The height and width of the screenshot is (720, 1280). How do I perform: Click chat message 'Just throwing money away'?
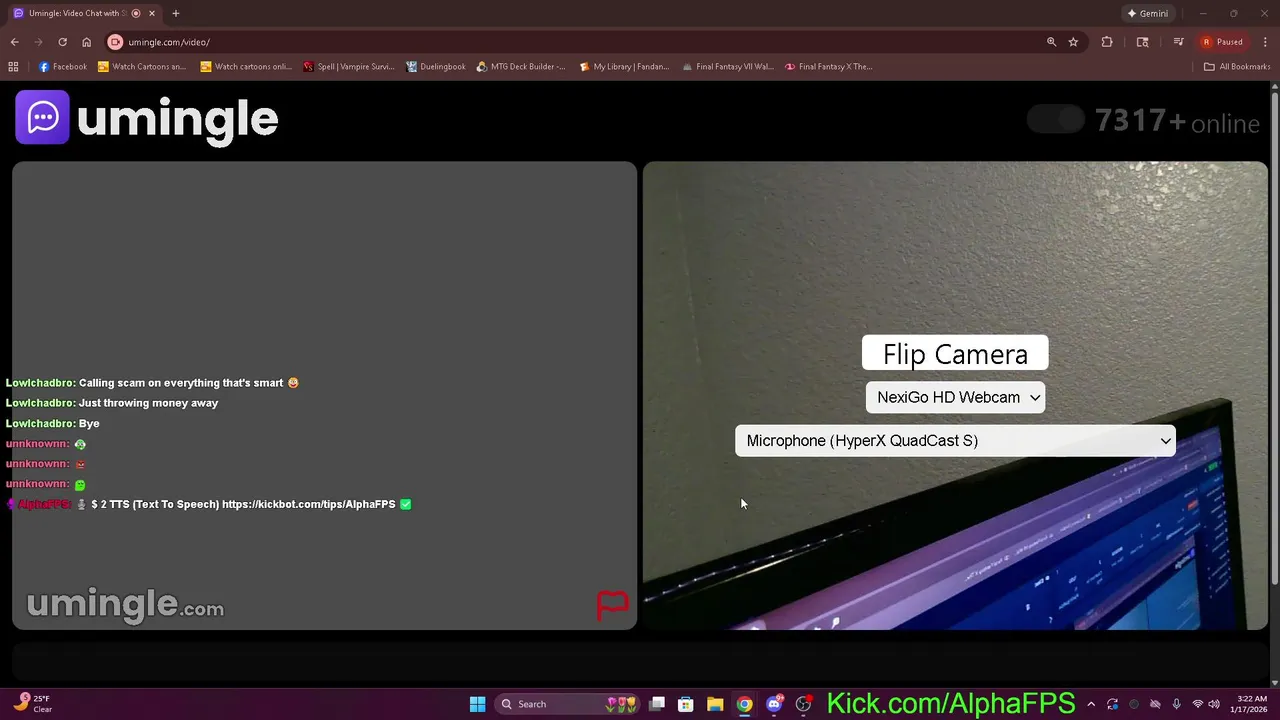[148, 403]
